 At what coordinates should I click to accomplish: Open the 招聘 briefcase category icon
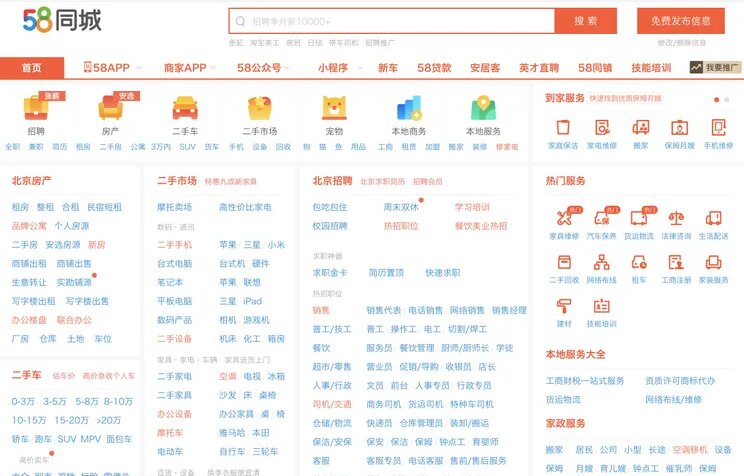(x=36, y=108)
